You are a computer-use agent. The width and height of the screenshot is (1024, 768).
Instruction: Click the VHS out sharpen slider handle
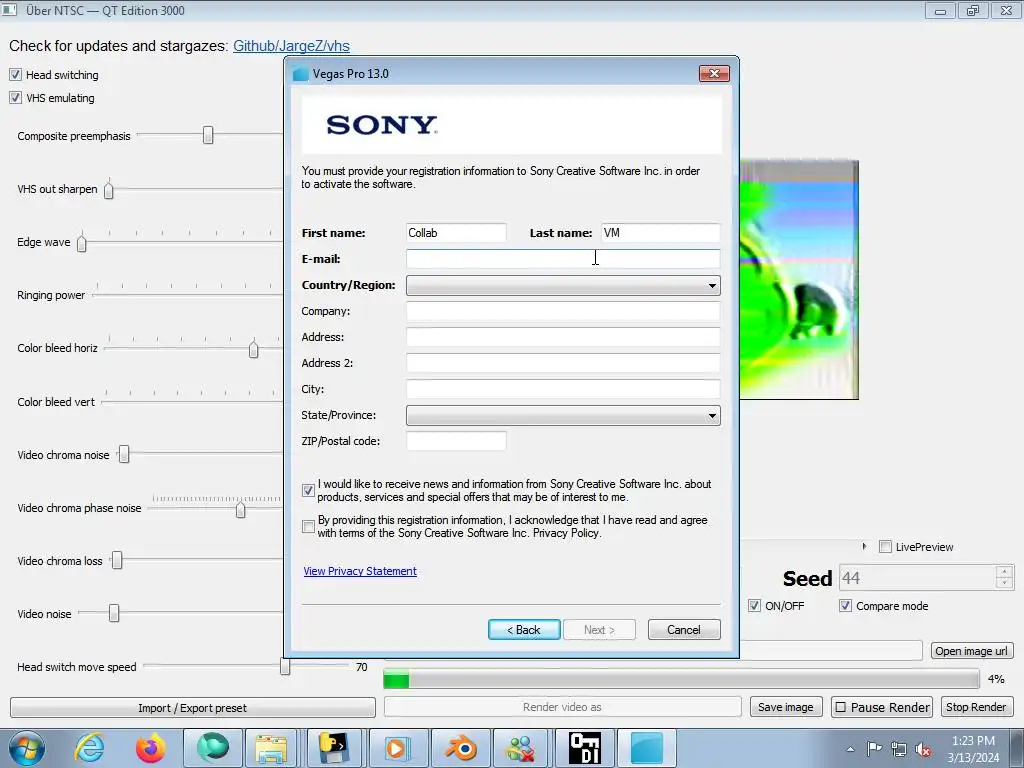pos(108,189)
